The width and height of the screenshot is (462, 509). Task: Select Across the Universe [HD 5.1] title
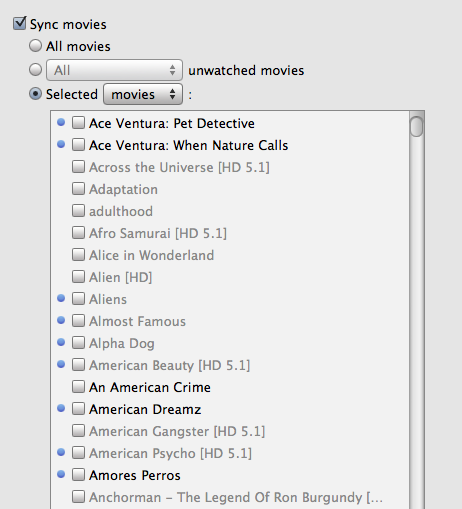(x=179, y=167)
